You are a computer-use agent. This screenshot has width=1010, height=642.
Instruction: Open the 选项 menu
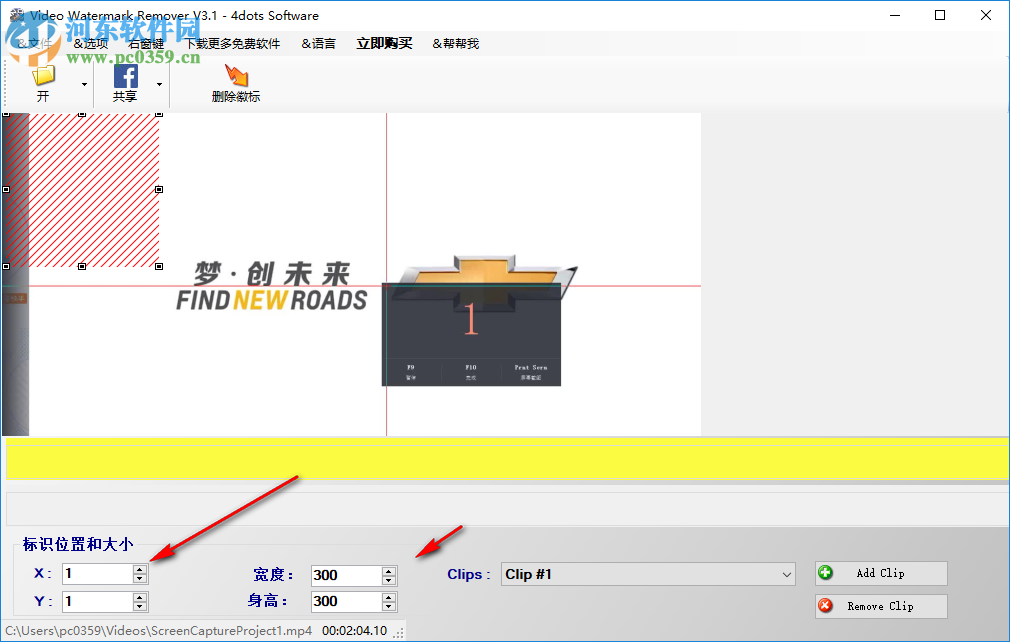pos(90,43)
